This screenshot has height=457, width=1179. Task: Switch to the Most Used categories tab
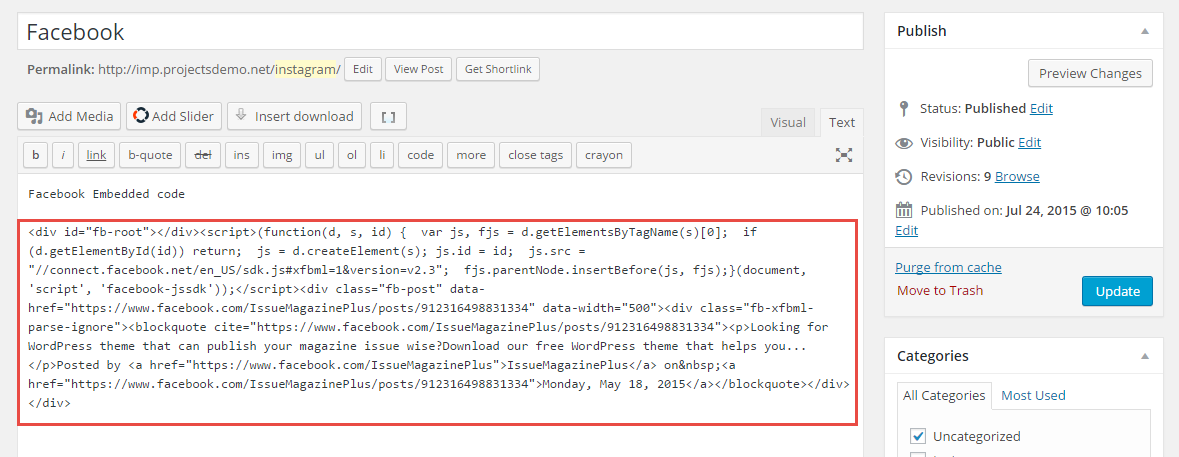[x=1033, y=395]
